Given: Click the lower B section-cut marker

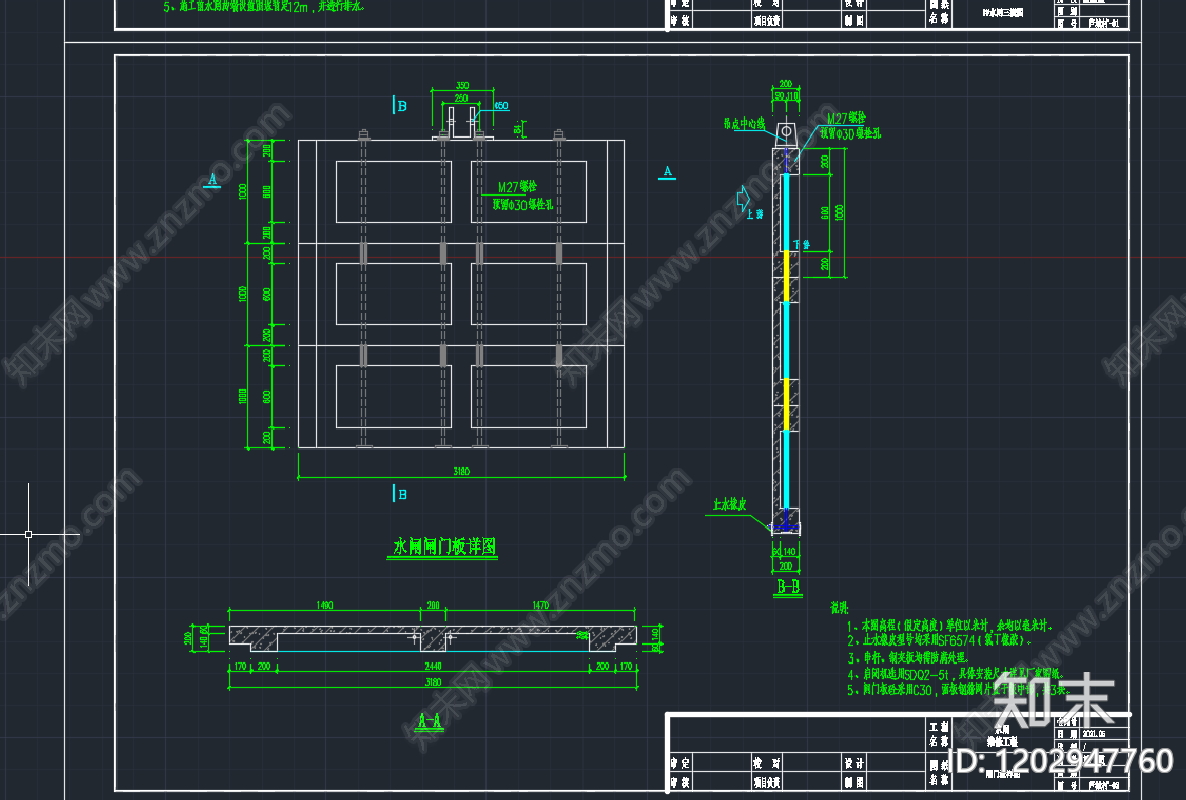Looking at the screenshot, I should click(x=400, y=494).
